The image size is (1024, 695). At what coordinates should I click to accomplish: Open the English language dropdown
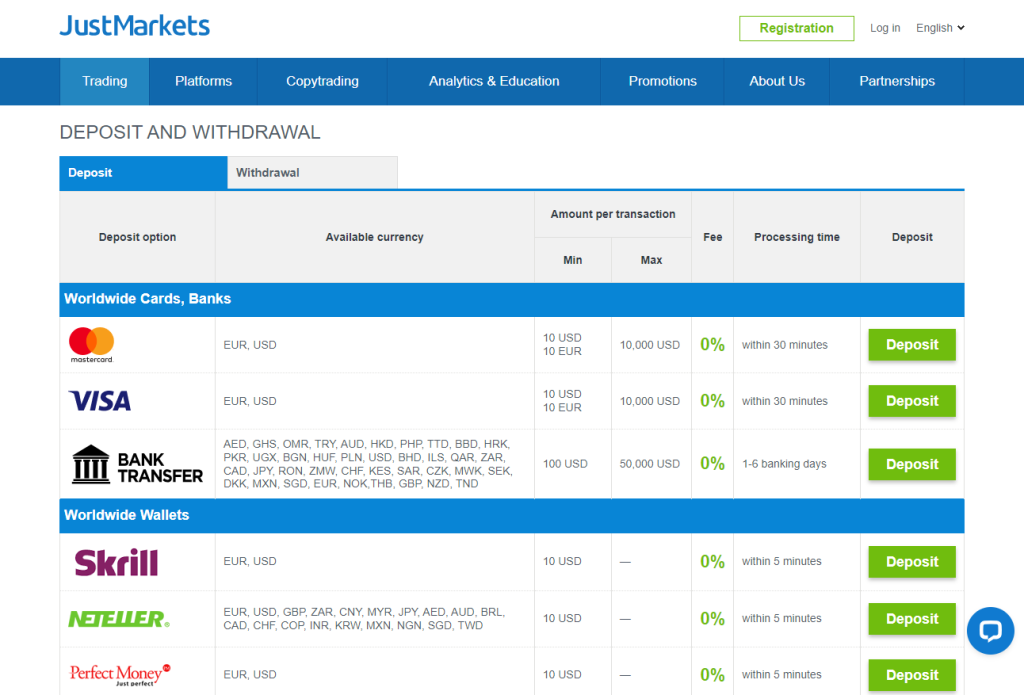tap(940, 28)
